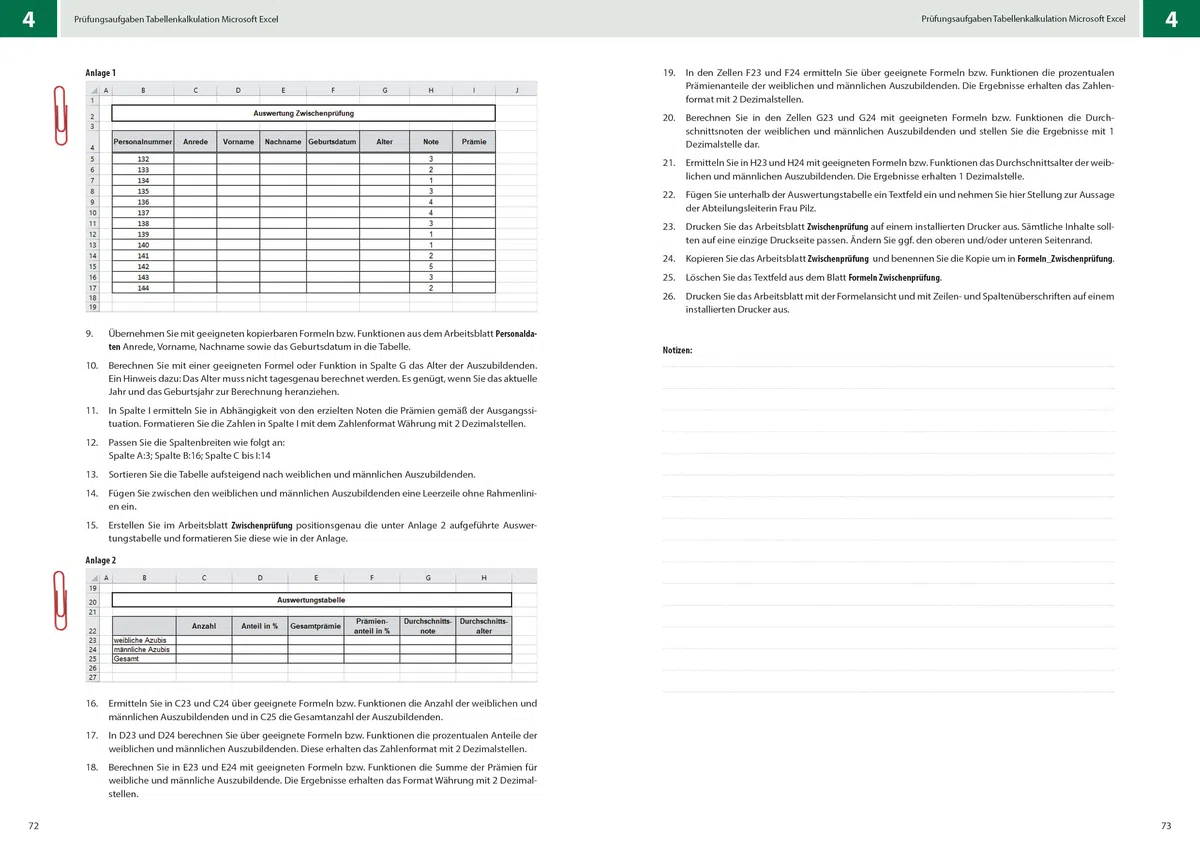Click task number 15 about the Auswertungstabelle
This screenshot has height=849, width=1200.
coord(91,525)
